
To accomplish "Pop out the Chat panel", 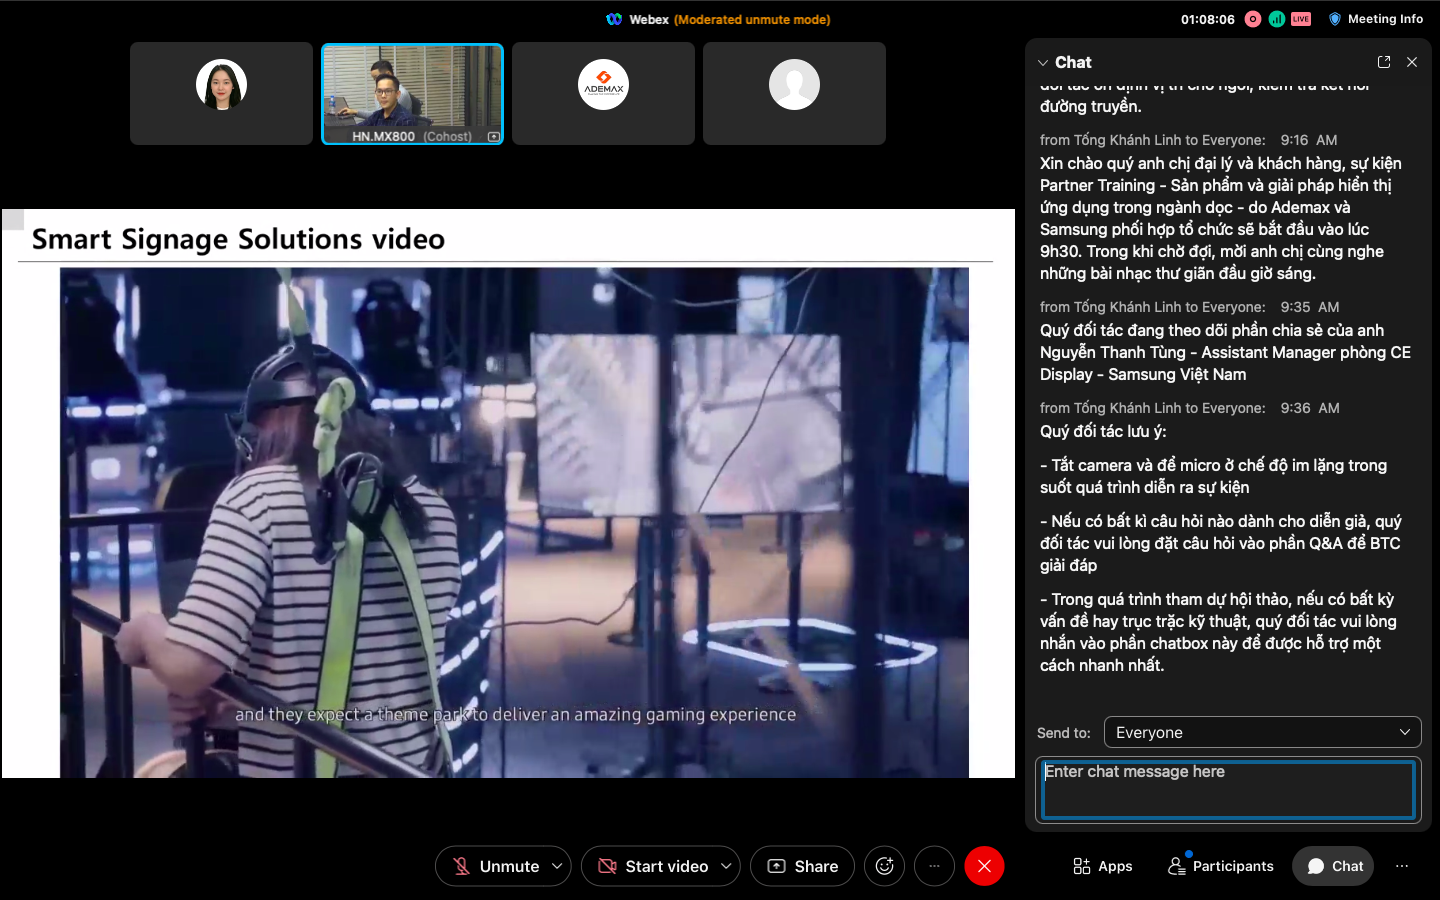I will tap(1384, 62).
